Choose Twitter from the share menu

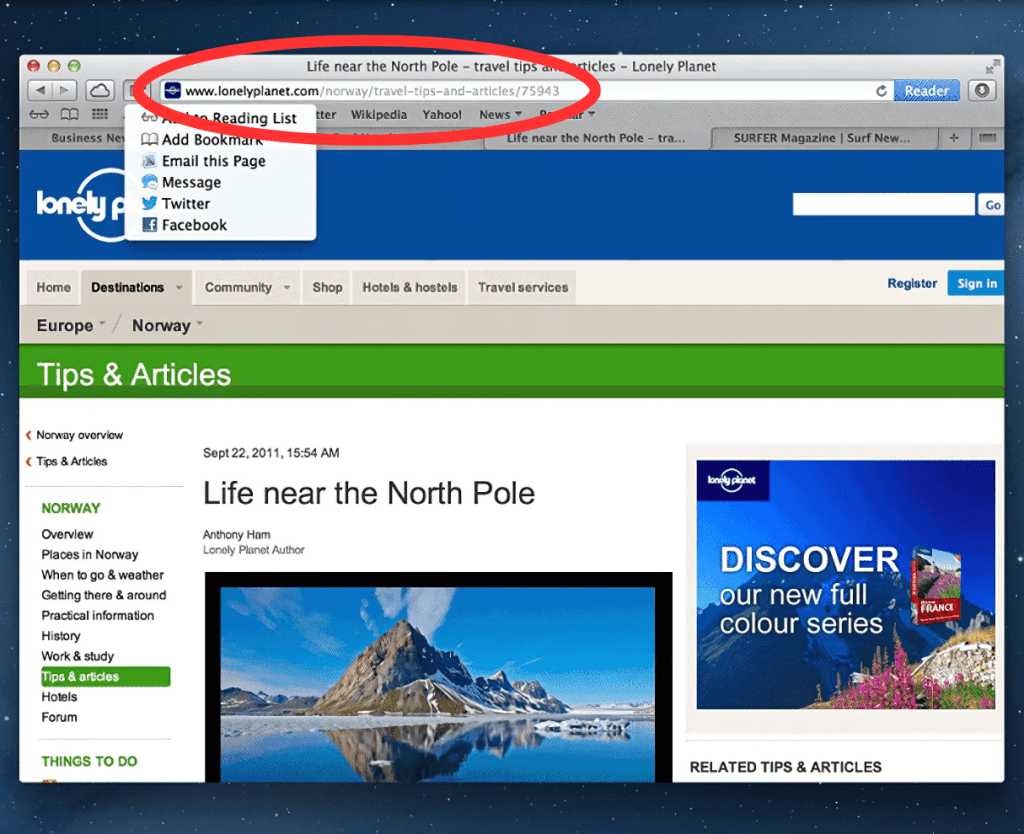tap(186, 204)
